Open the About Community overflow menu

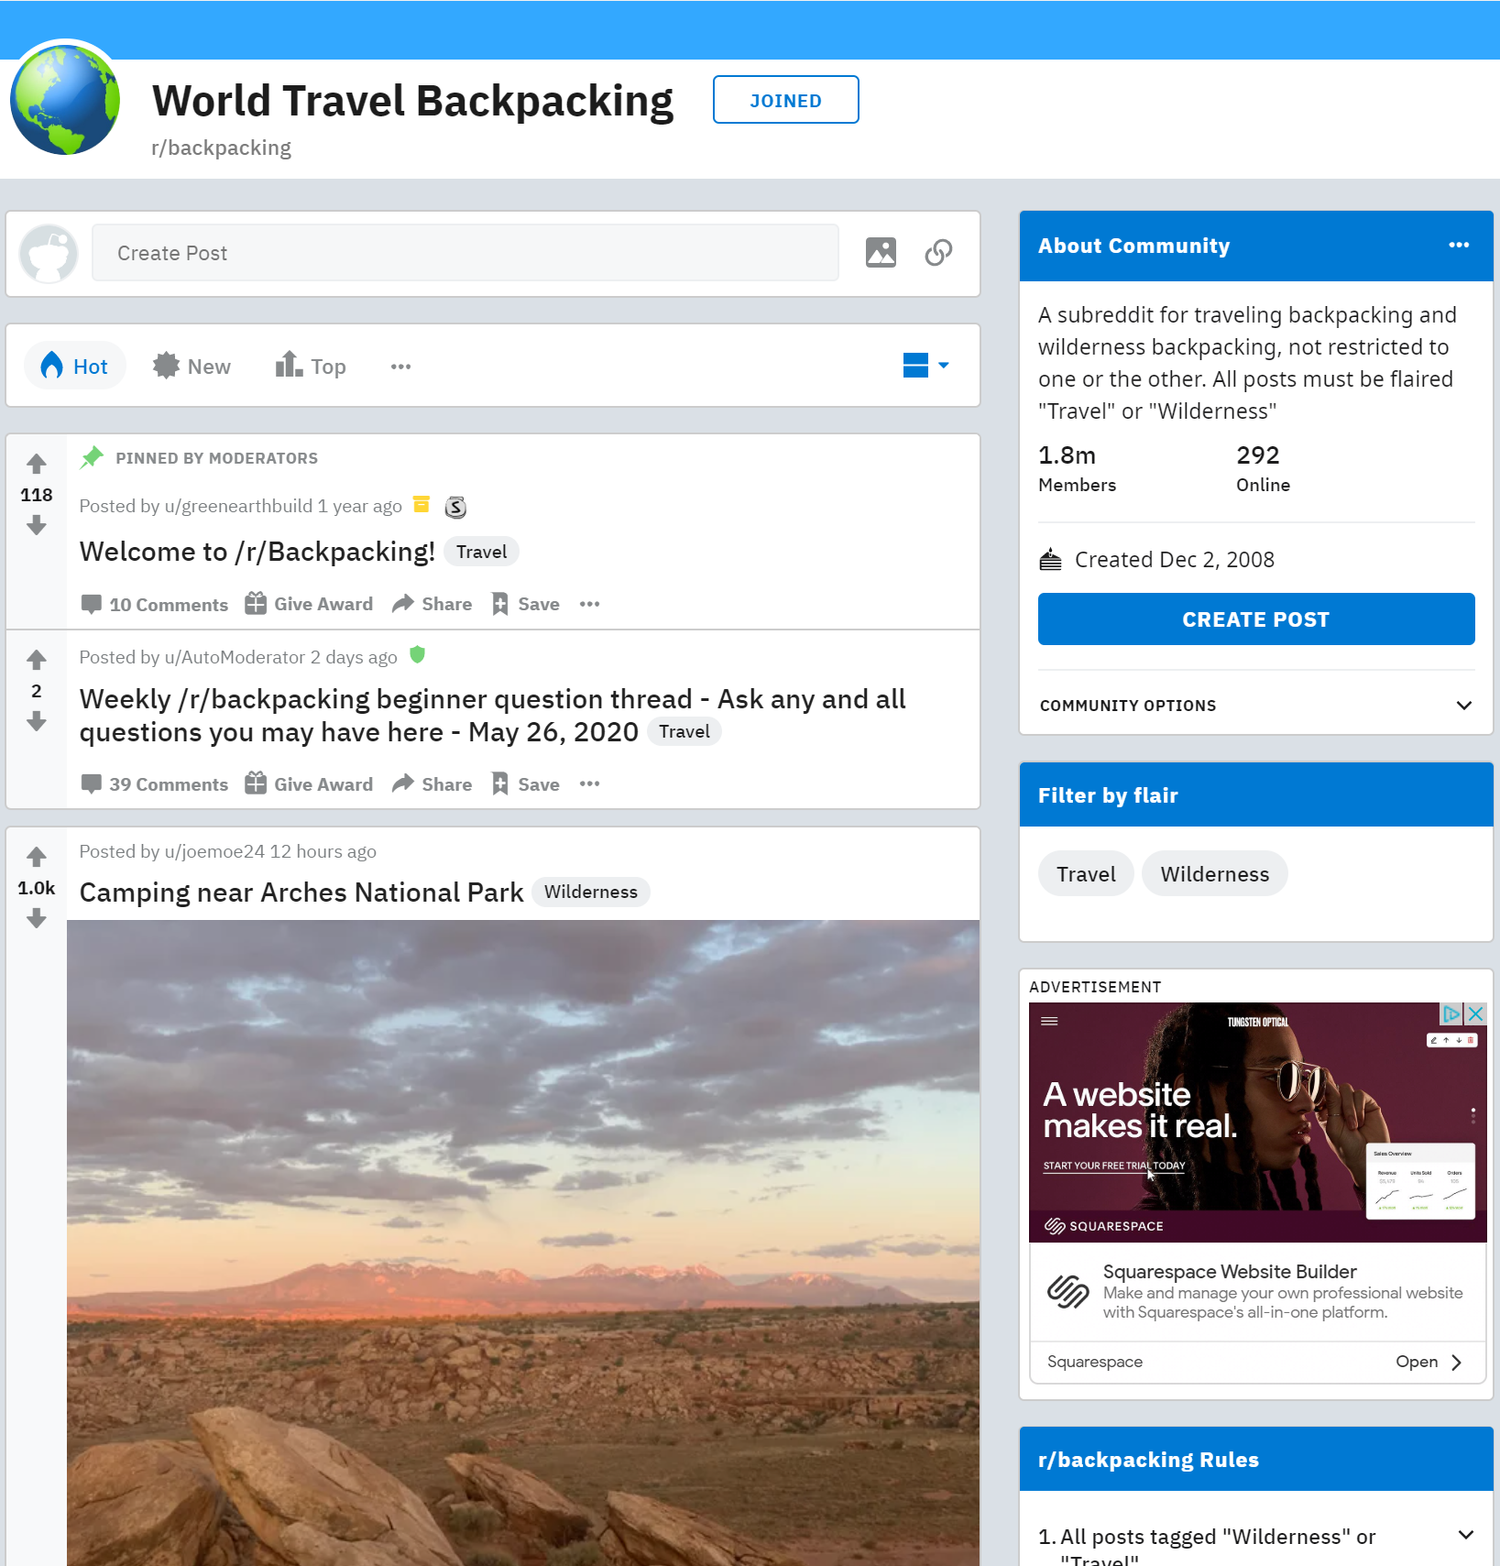(1459, 245)
